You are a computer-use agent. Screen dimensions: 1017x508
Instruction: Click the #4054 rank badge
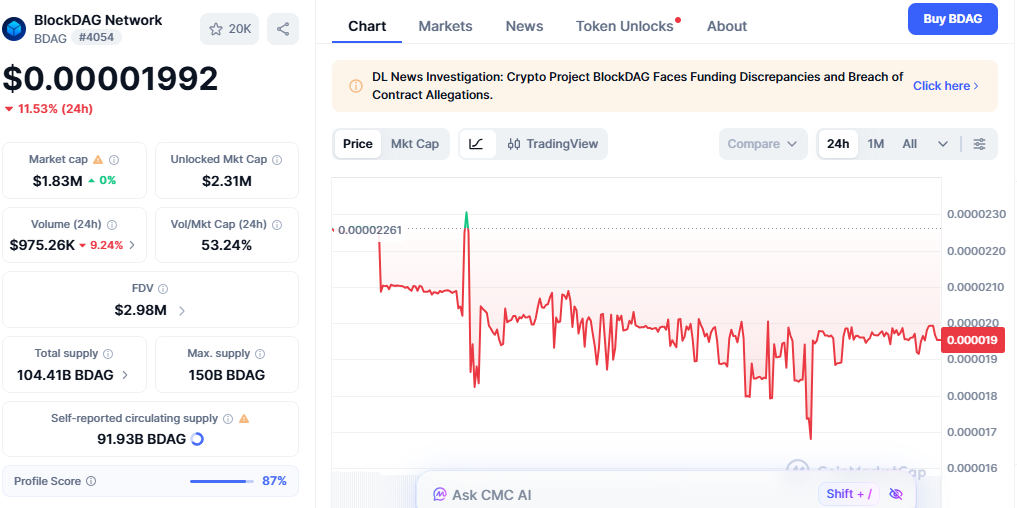coord(96,38)
